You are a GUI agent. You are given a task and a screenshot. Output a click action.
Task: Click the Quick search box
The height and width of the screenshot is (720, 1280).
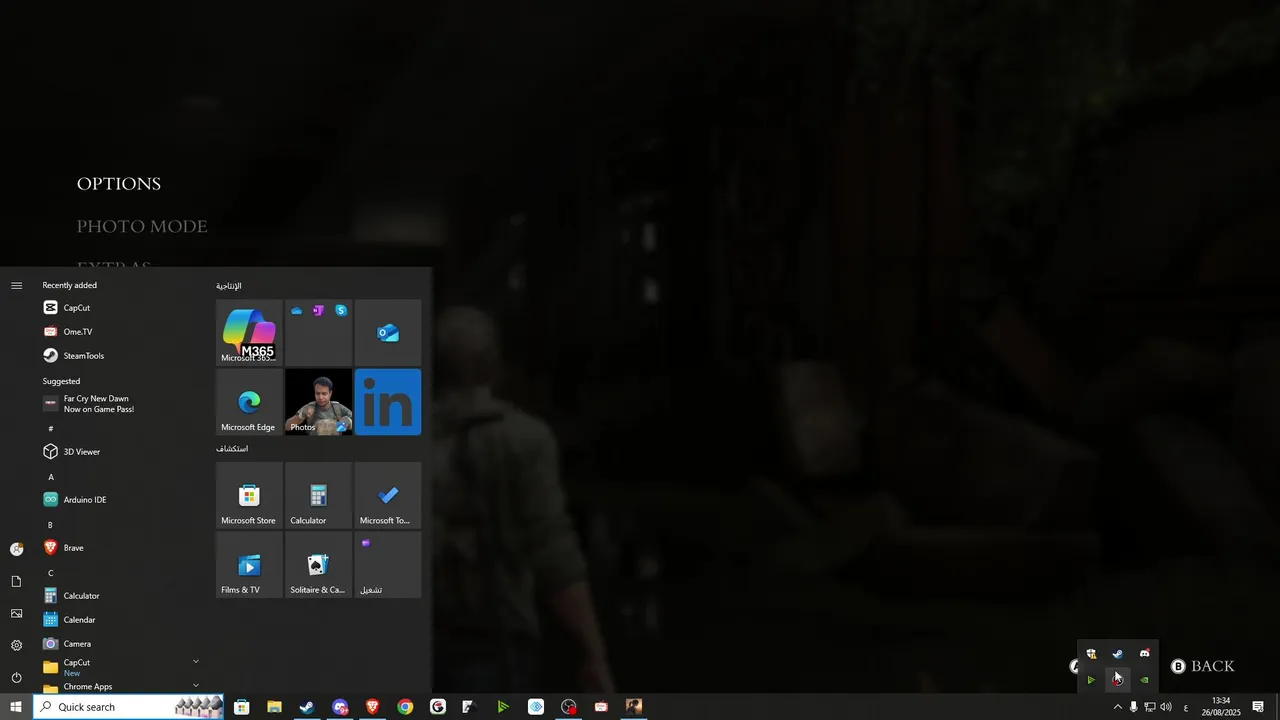tap(129, 707)
